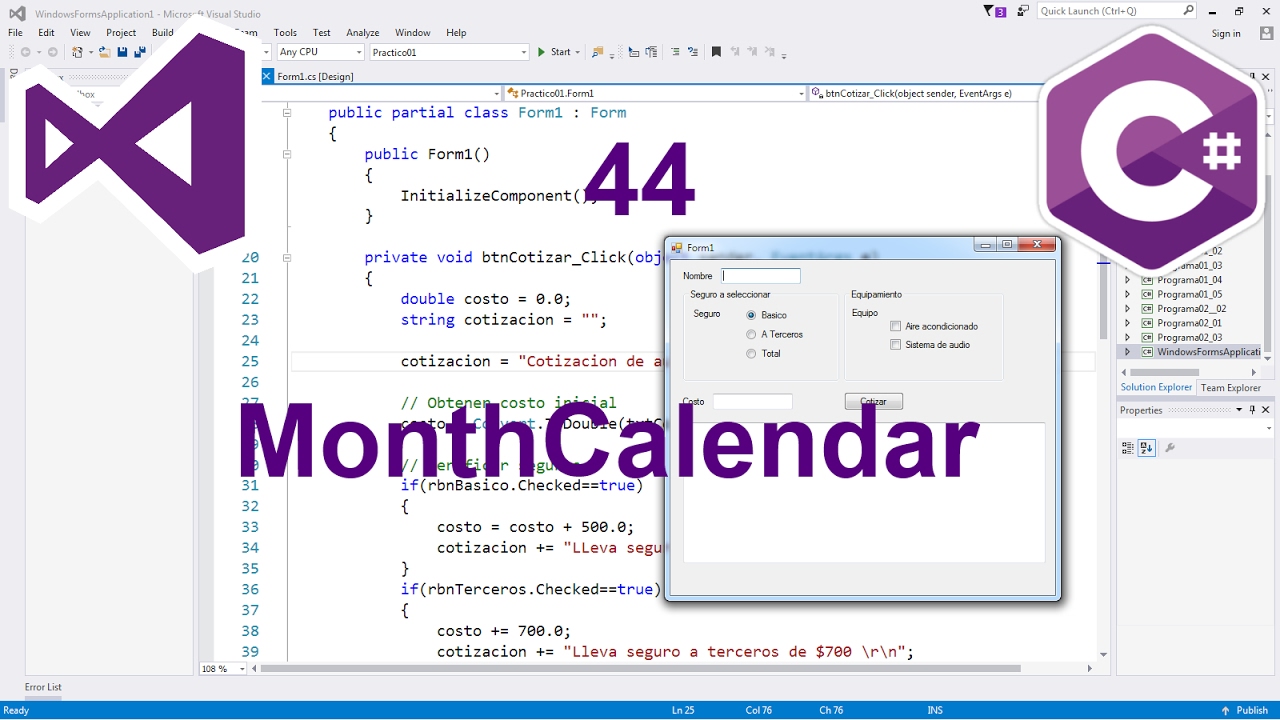Image resolution: width=1280 pixels, height=720 pixels.
Task: Click the decrease indent toolbar icon
Action: tap(633, 52)
